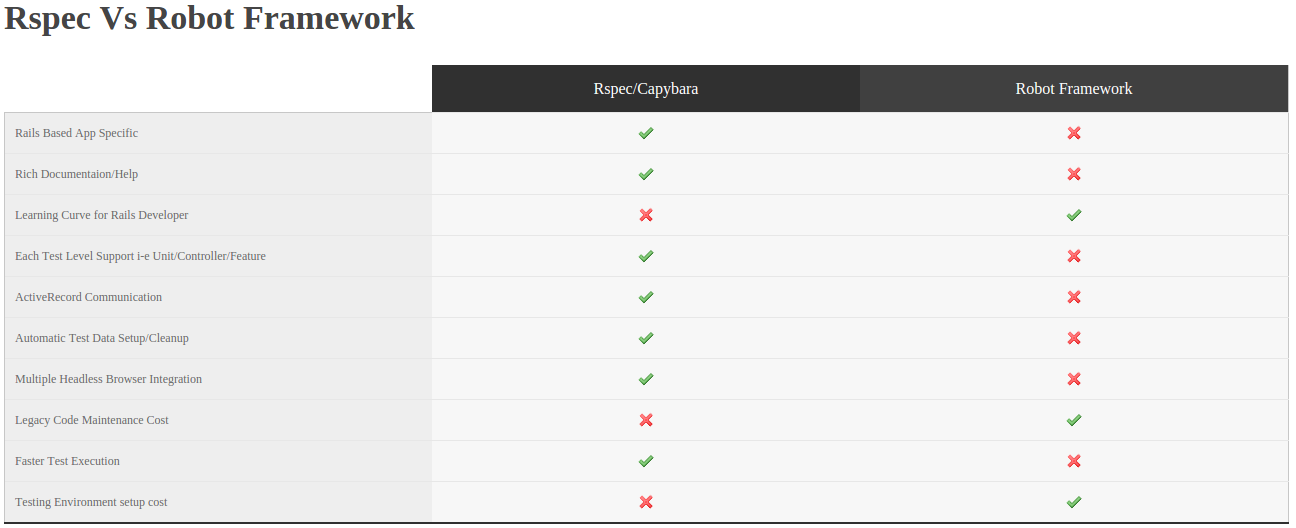The height and width of the screenshot is (528, 1296).
Task: Click Robot Framework green check for Legacy Code Maintenance
Action: coord(1074,420)
